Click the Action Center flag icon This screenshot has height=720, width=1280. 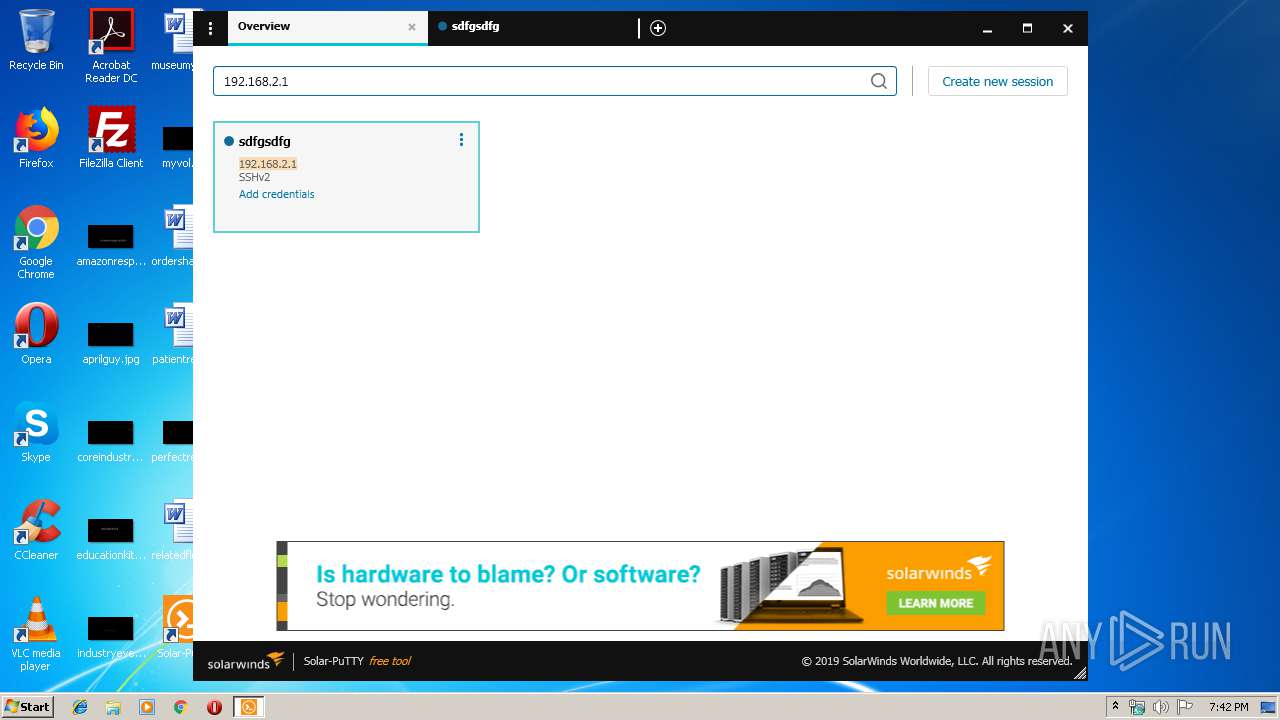[x=1184, y=707]
